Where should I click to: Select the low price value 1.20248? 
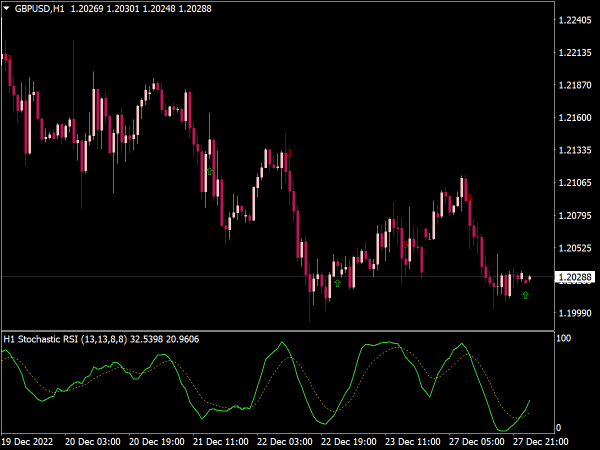pyautogui.click(x=159, y=8)
